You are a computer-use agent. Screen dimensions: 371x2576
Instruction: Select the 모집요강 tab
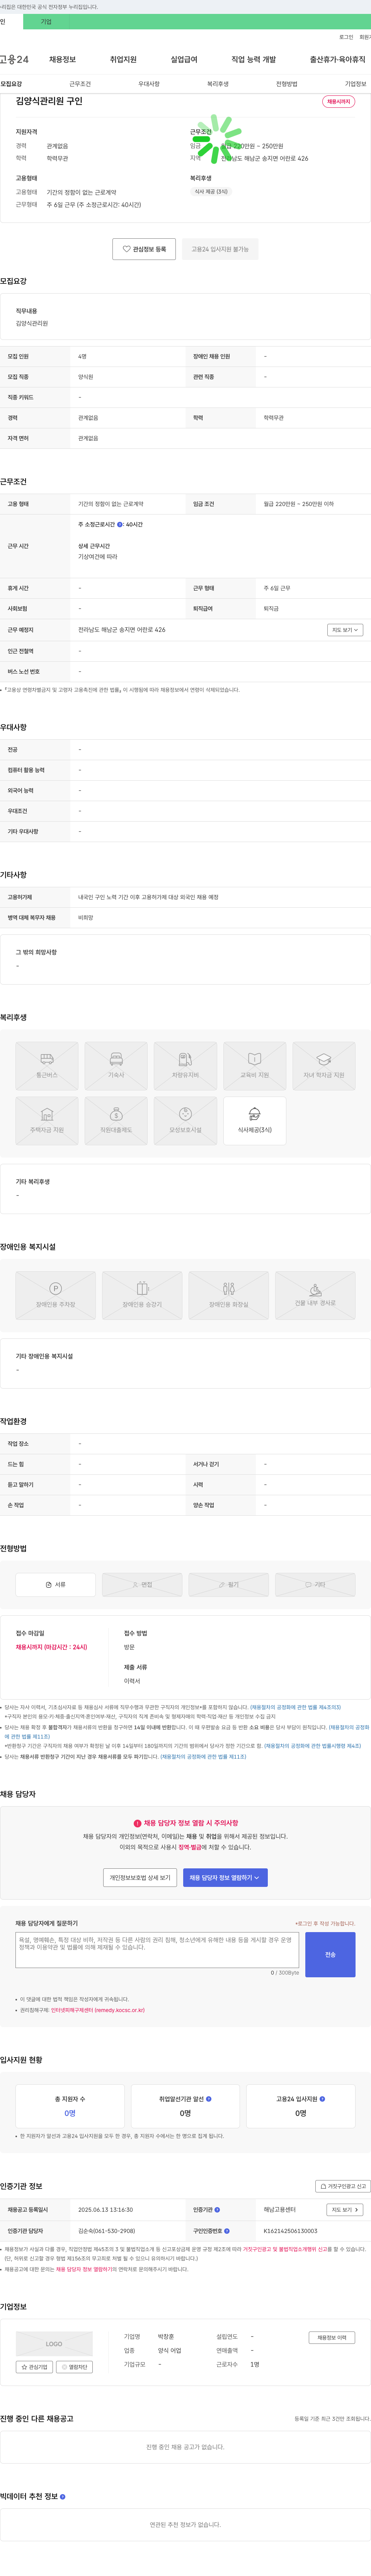point(11,84)
